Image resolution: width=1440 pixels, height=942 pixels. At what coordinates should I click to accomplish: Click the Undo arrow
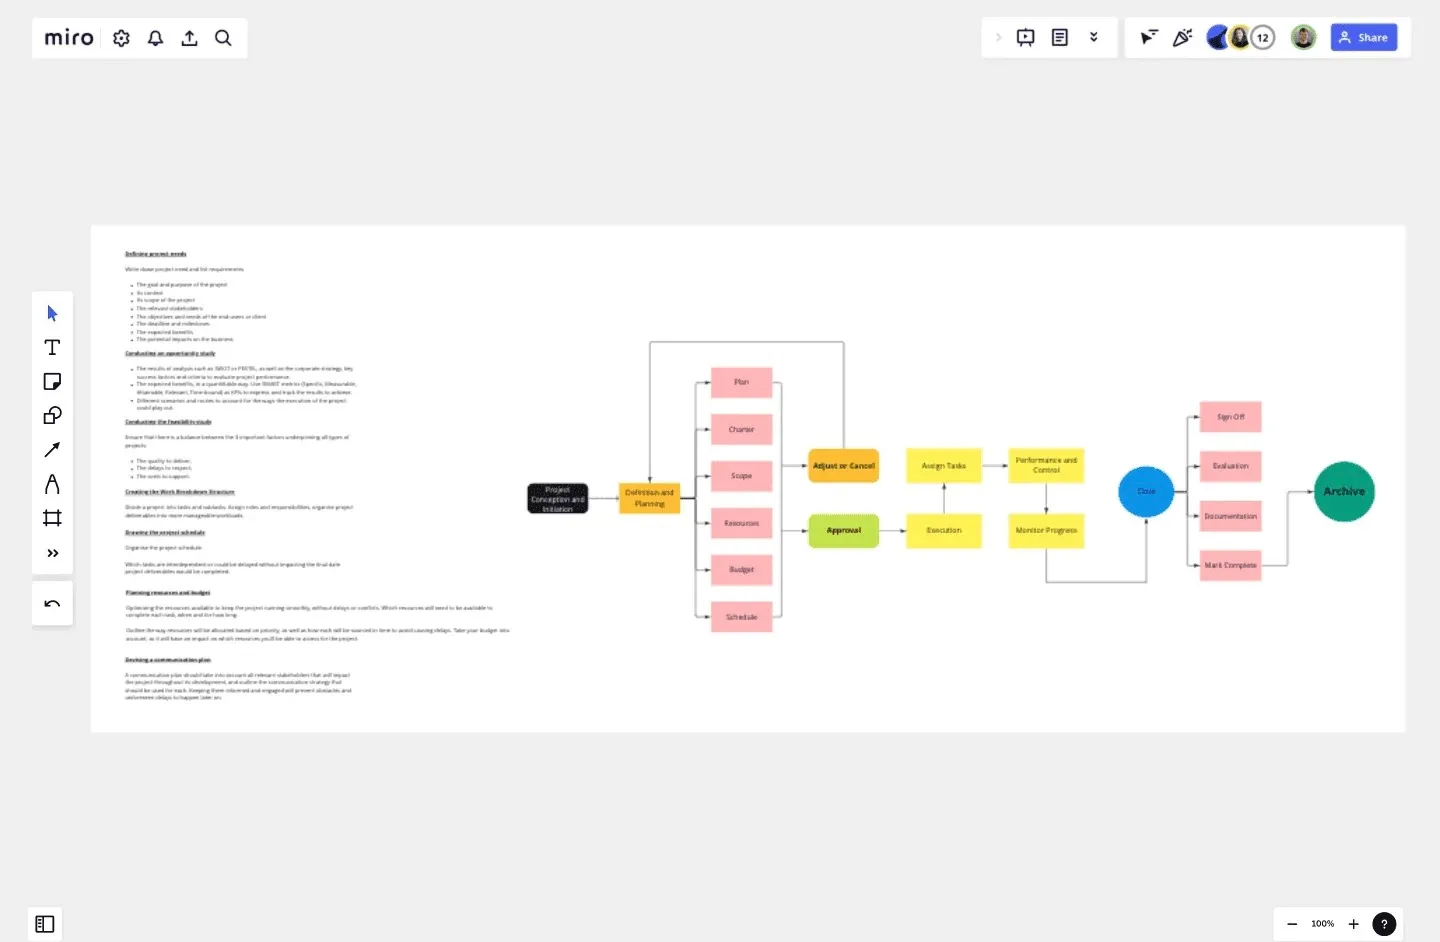52,604
